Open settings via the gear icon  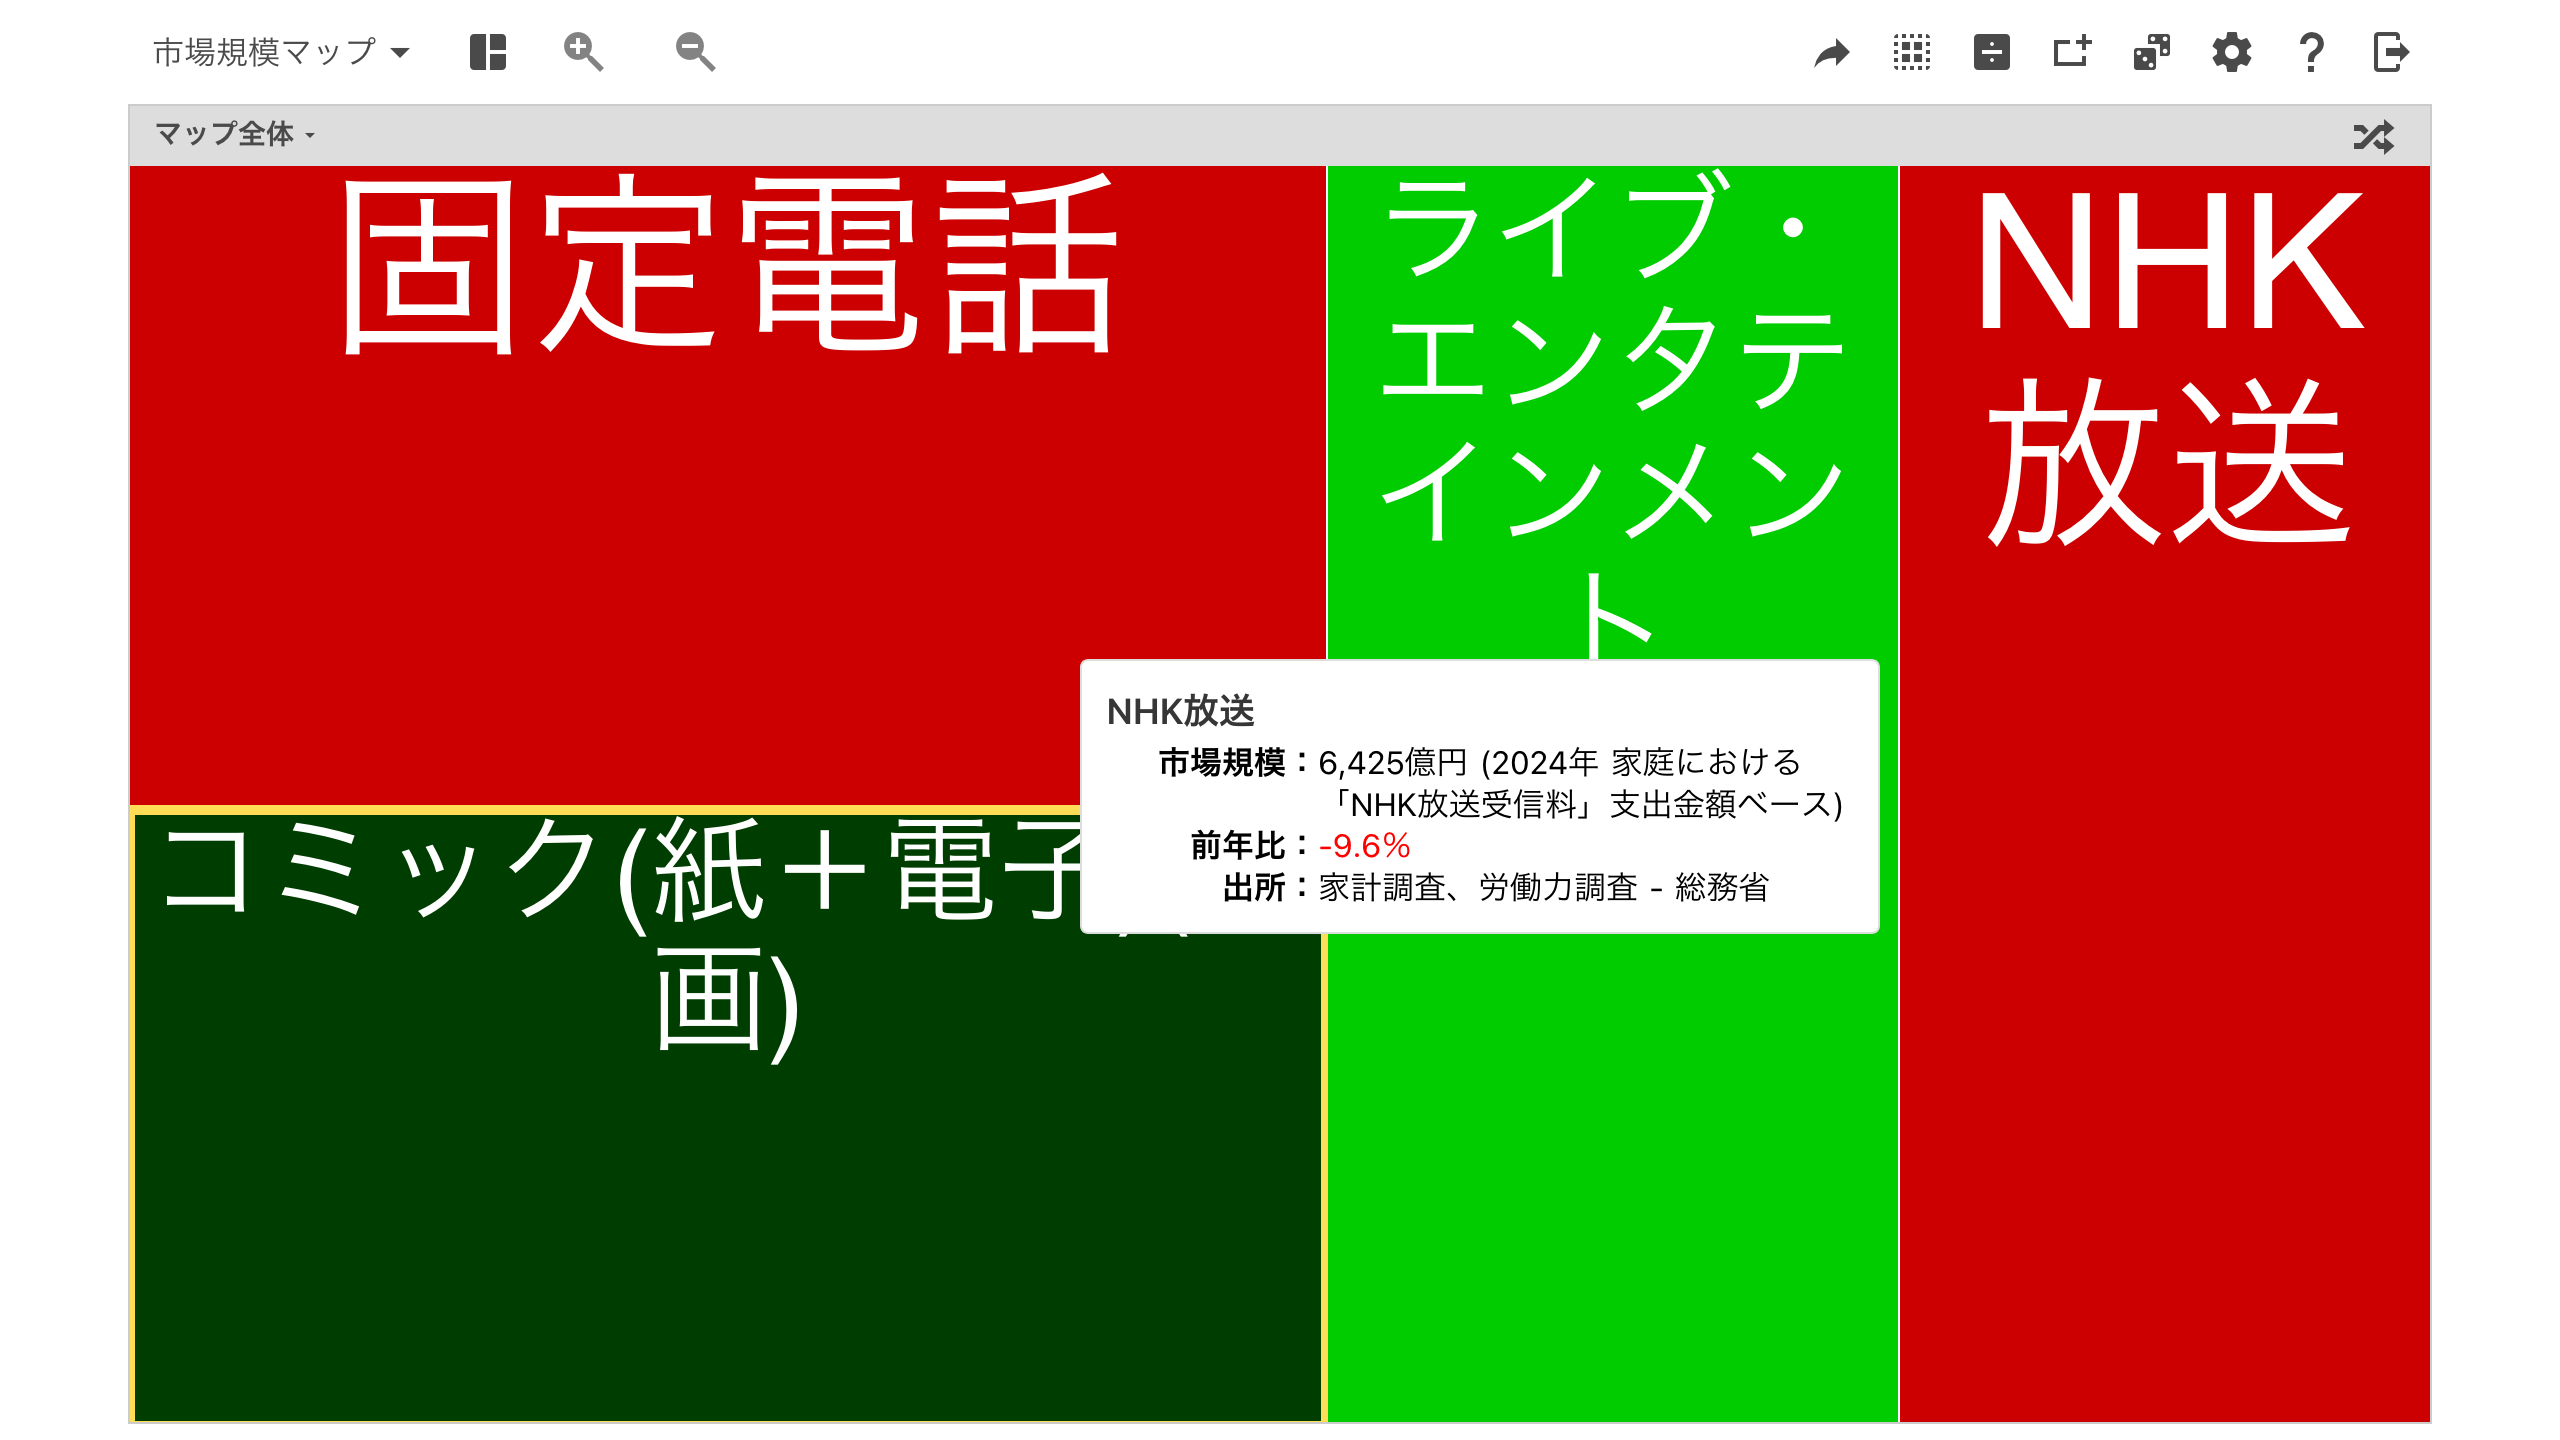point(2232,52)
